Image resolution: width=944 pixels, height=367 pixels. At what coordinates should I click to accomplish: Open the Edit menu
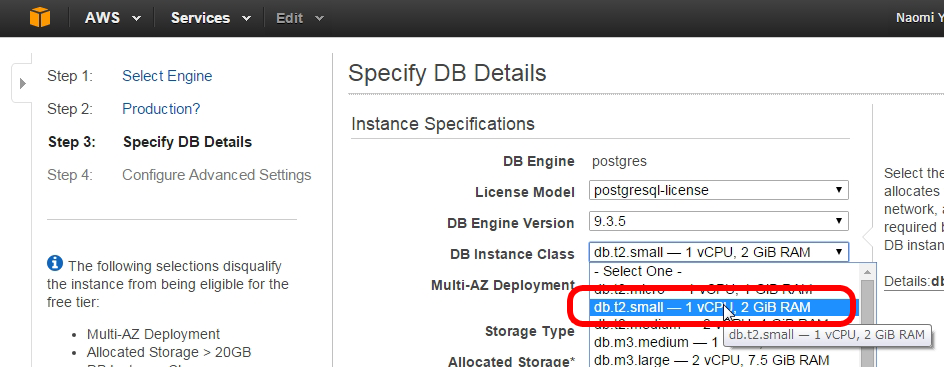coord(299,18)
